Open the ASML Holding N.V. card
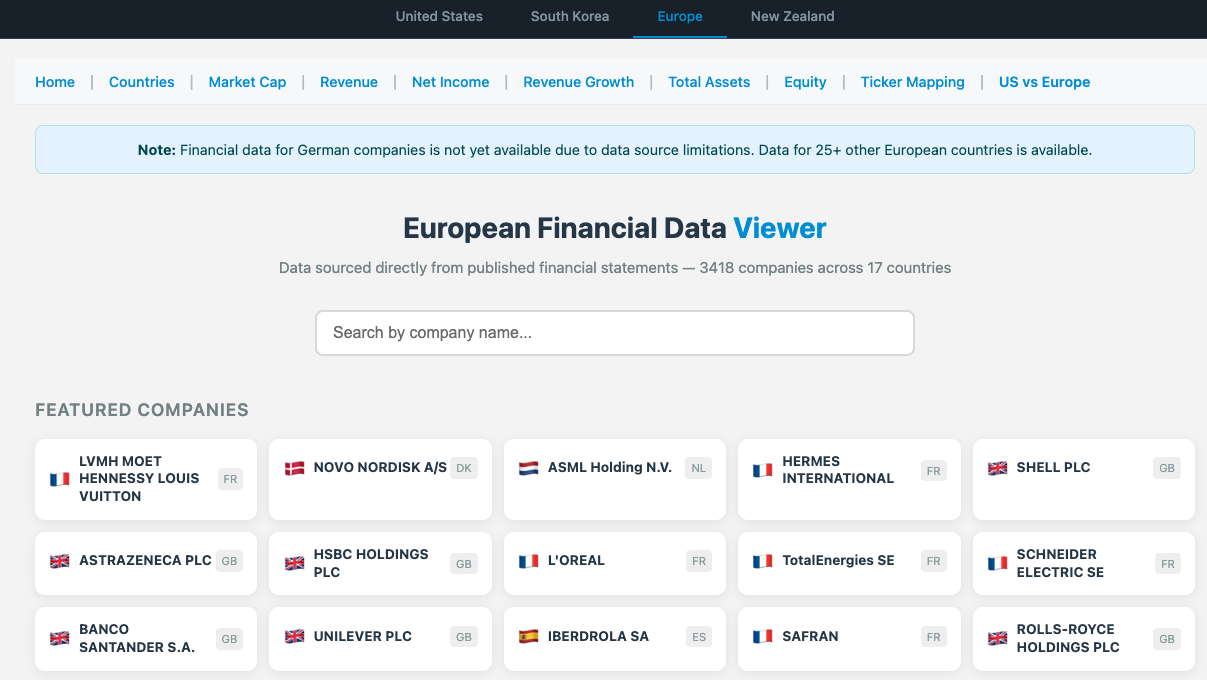 click(615, 479)
